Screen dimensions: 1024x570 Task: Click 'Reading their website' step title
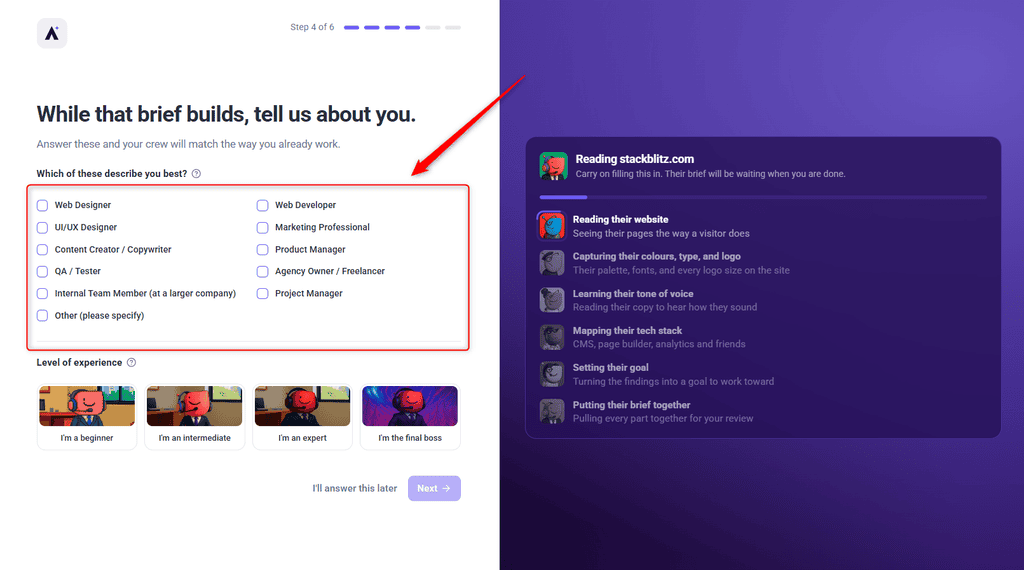pos(620,219)
